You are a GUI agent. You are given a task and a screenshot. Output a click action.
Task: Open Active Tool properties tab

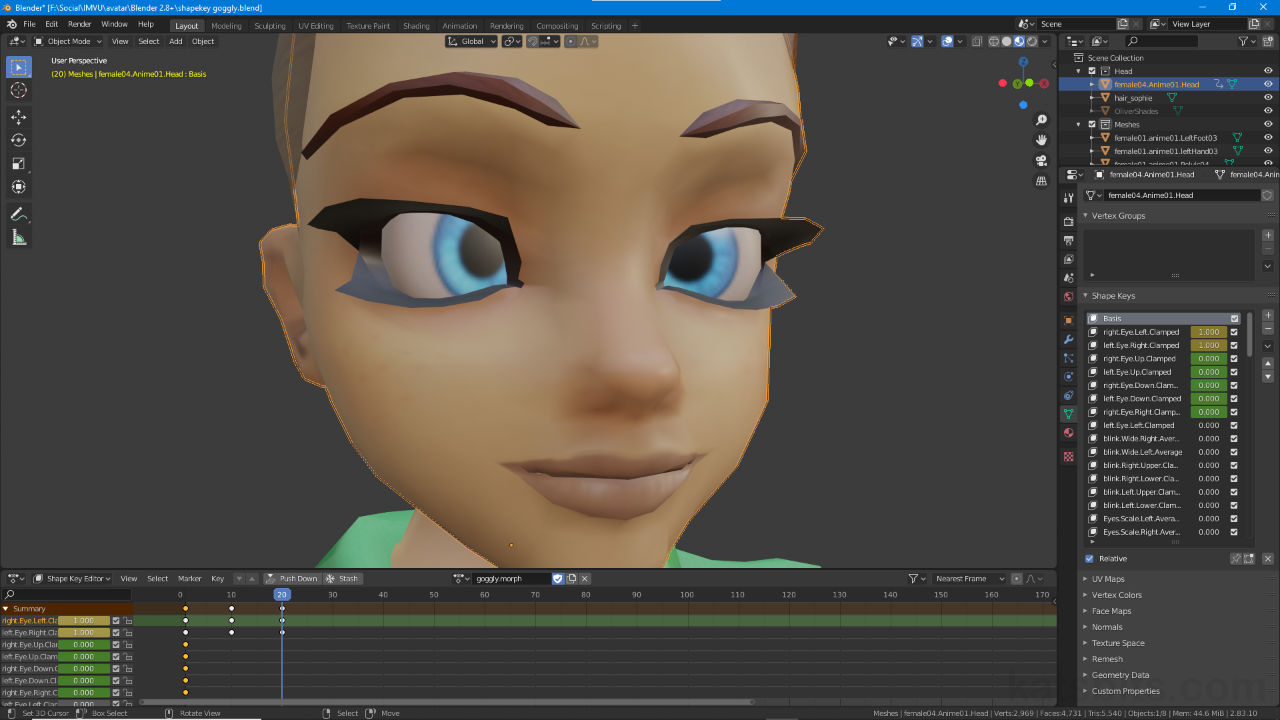point(1068,198)
